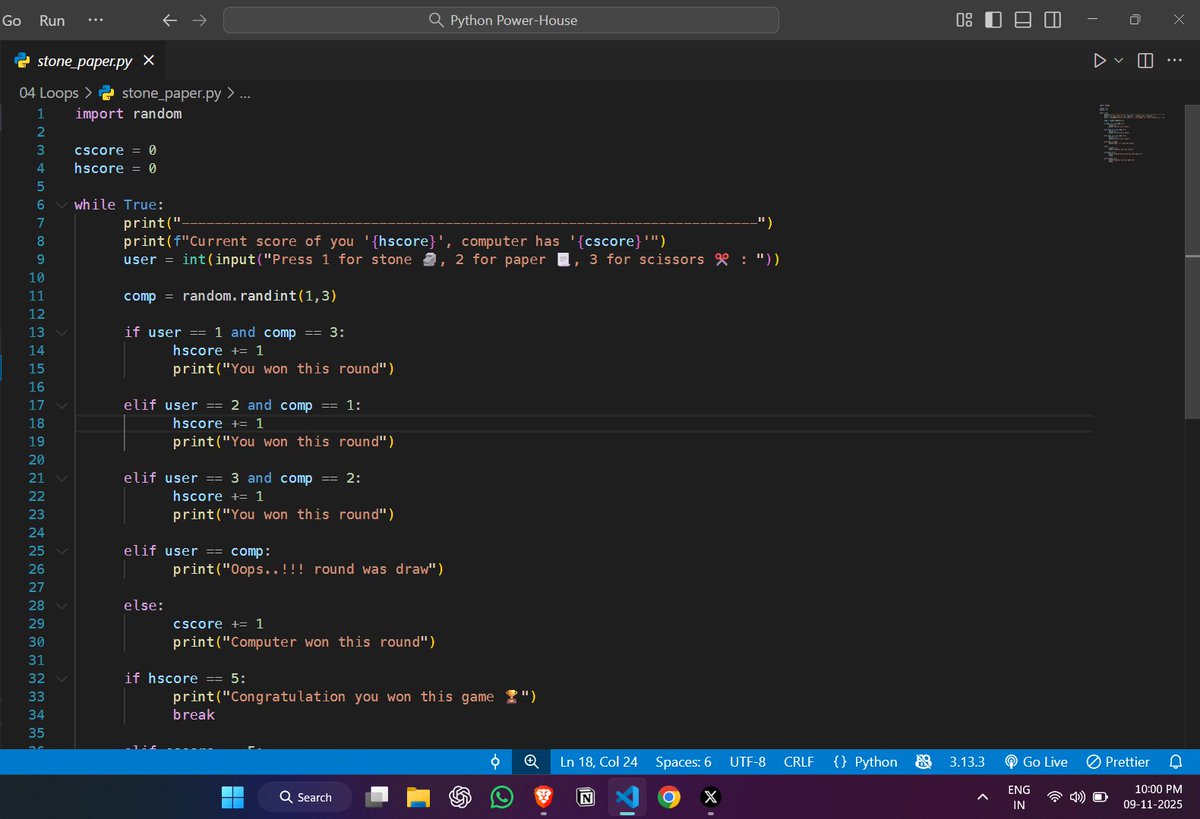Fold the 'if user == 1' block
The width and height of the screenshot is (1200, 819).
62,332
